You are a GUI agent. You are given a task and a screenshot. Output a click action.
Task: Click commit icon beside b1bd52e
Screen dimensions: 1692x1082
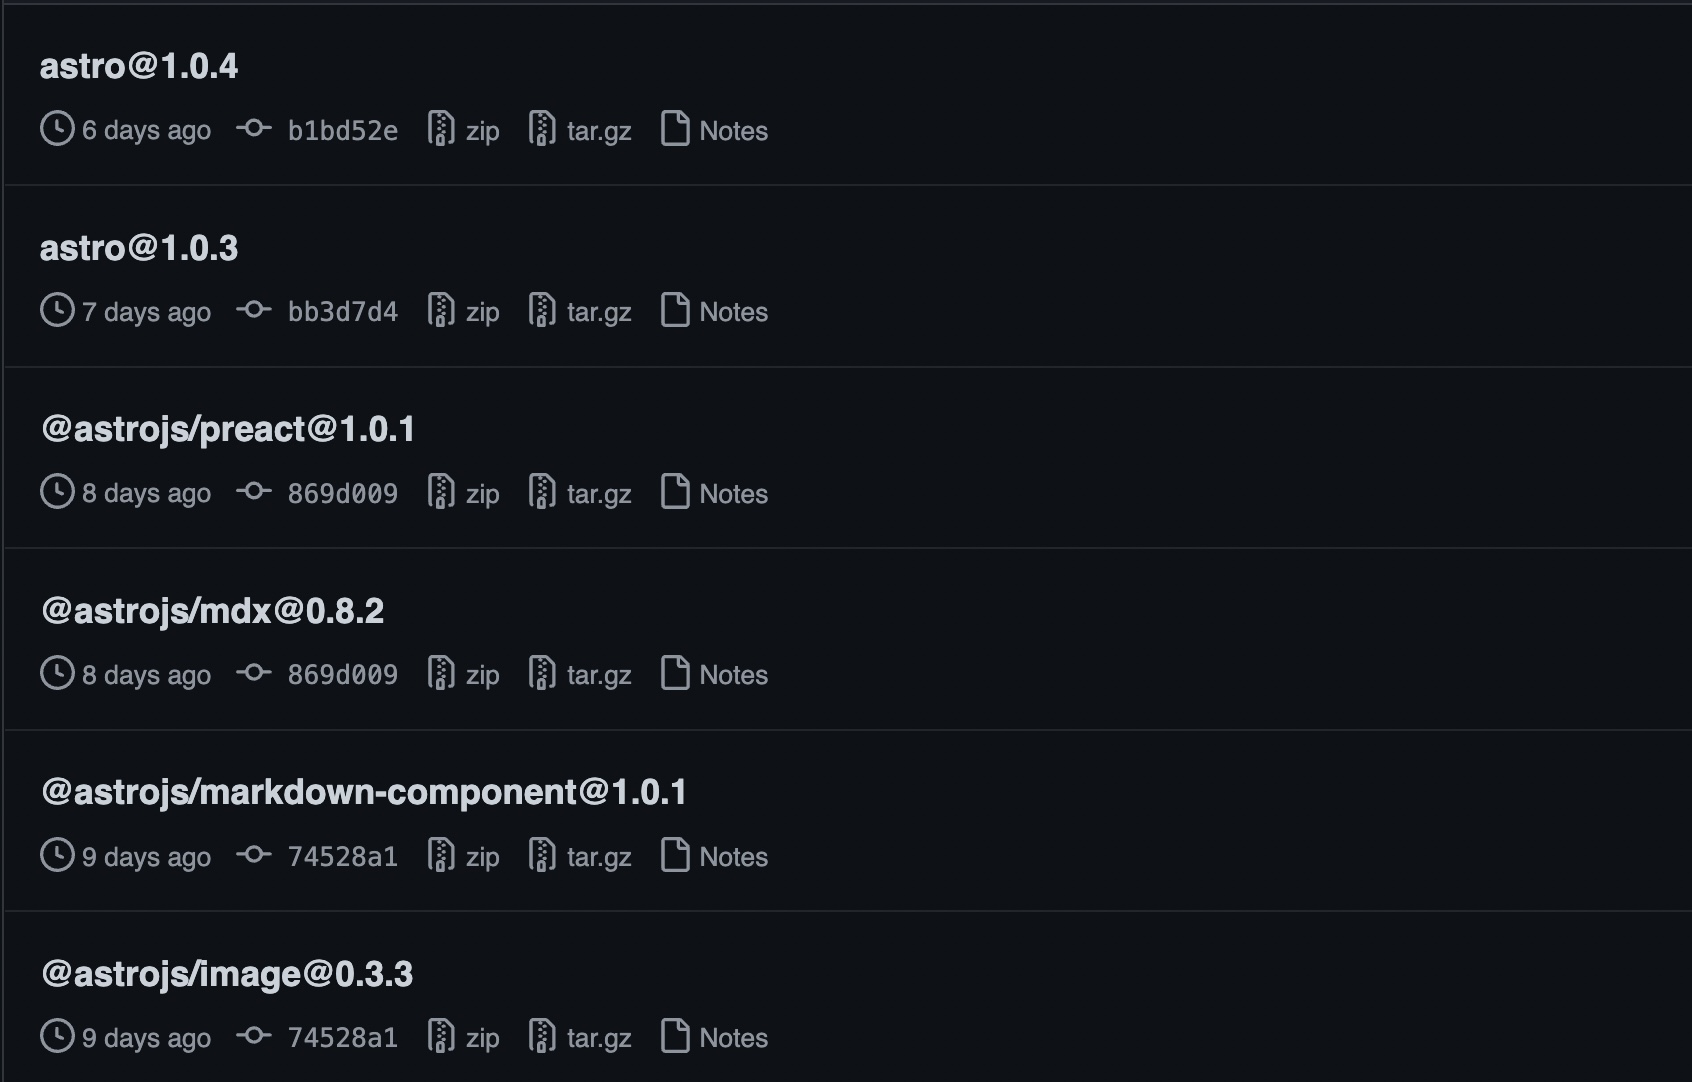click(254, 129)
